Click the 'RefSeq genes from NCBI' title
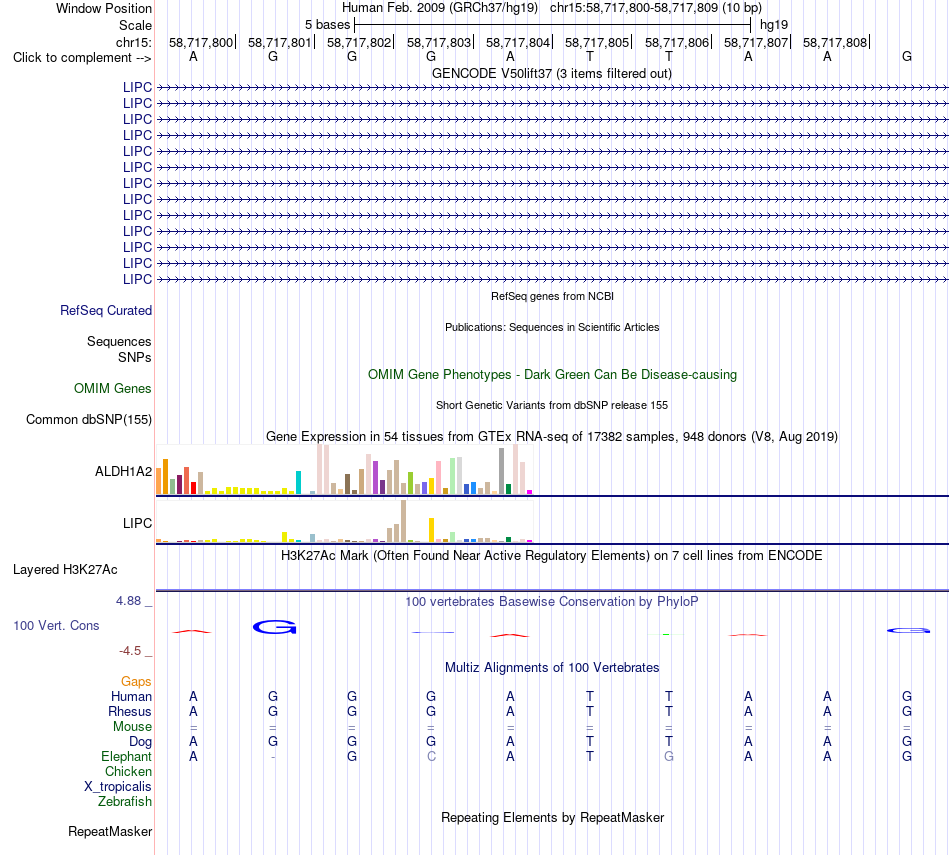Image resolution: width=950 pixels, height=855 pixels. pos(552,296)
